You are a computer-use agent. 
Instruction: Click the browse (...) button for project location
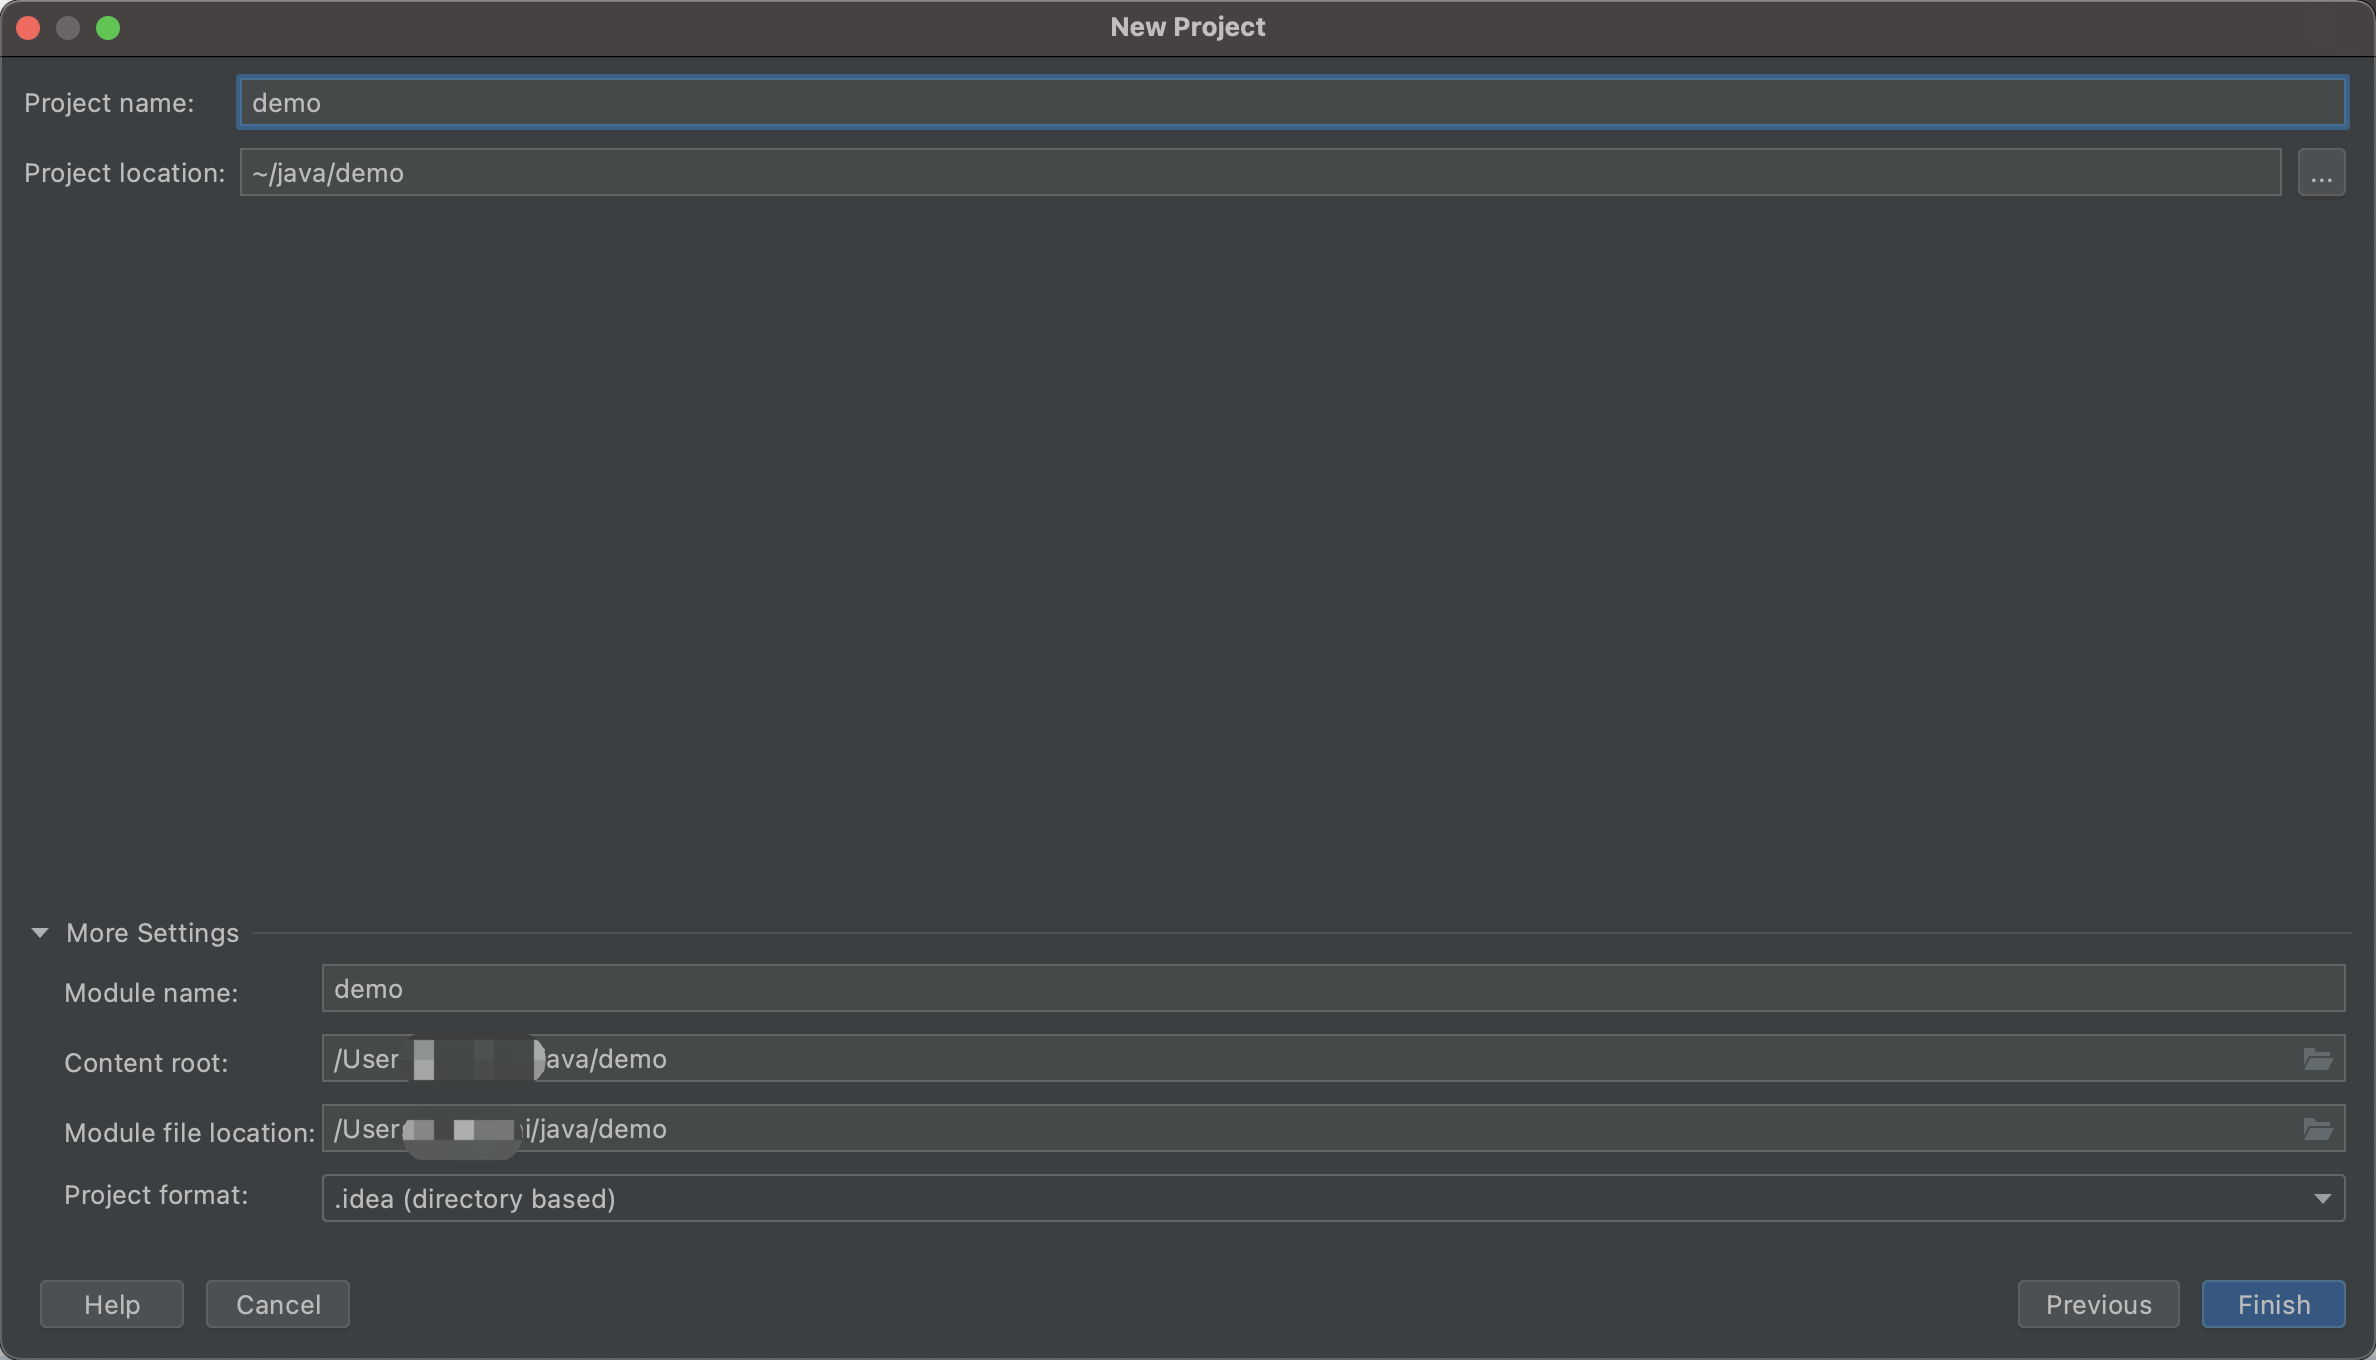coord(2320,174)
